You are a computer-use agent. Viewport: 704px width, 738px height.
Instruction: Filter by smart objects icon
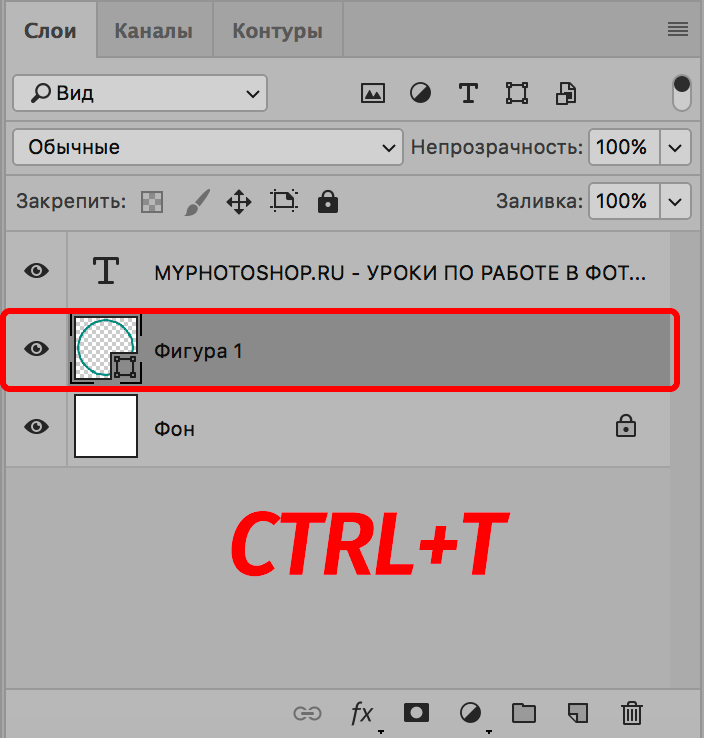(566, 93)
